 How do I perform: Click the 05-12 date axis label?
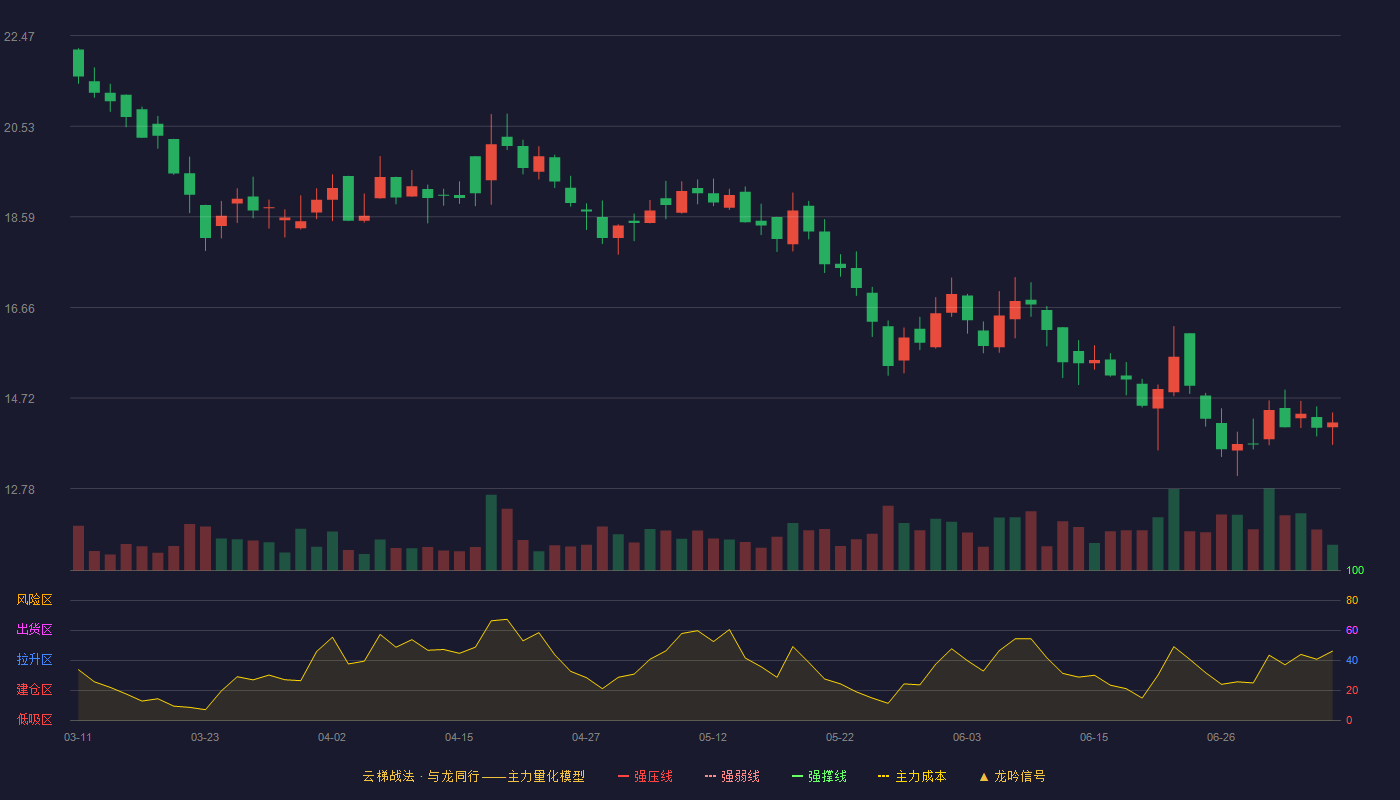(713, 737)
